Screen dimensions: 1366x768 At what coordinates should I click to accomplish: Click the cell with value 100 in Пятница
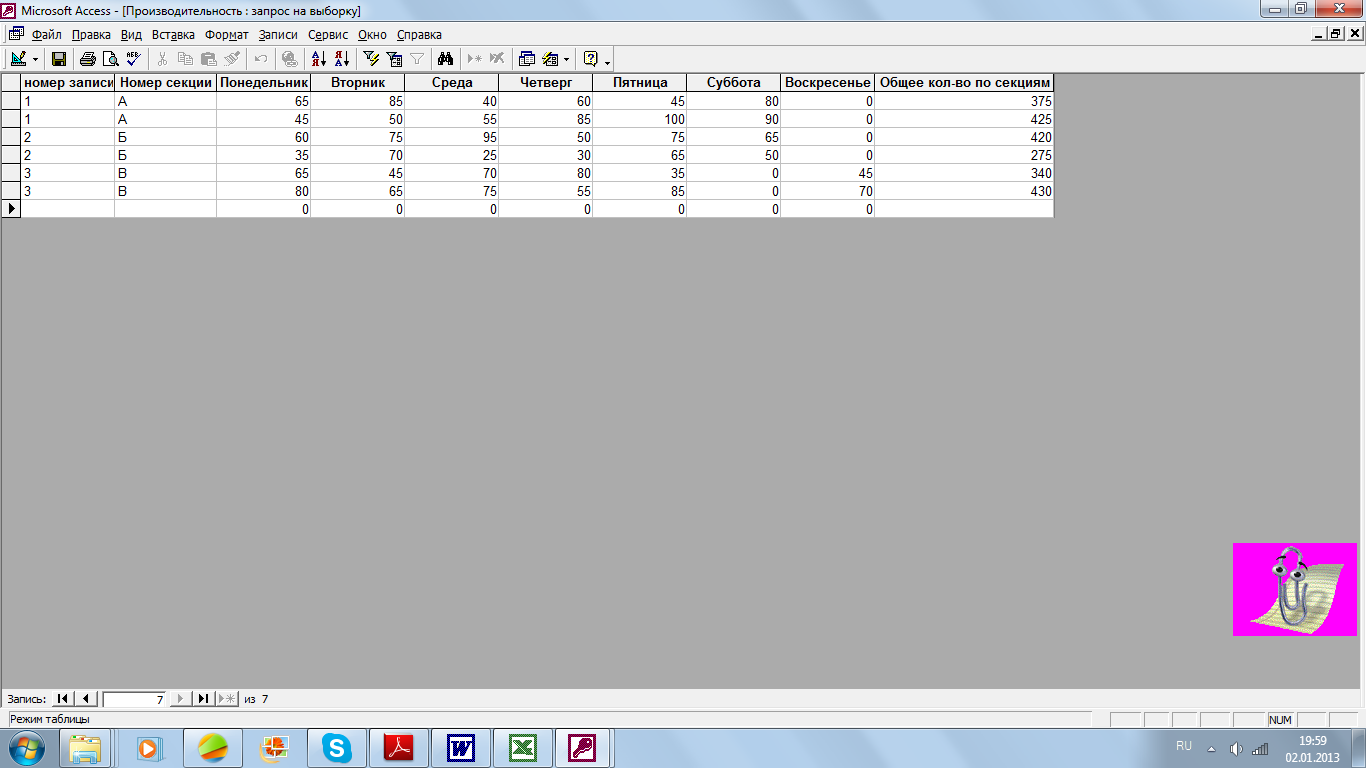pos(639,119)
